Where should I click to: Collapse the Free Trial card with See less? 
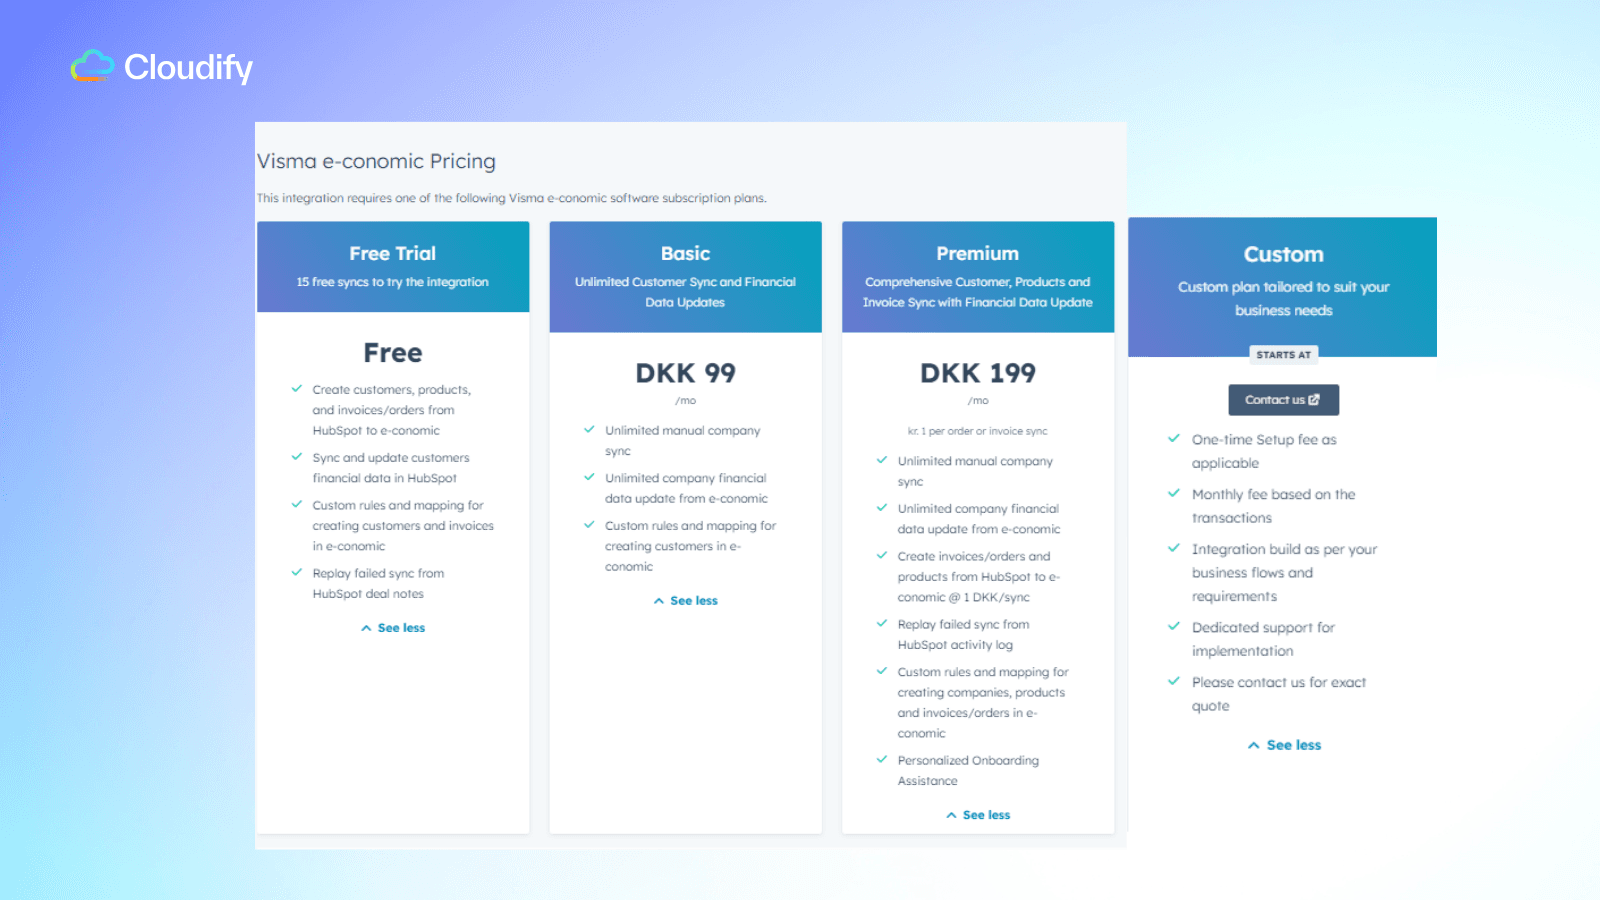393,628
